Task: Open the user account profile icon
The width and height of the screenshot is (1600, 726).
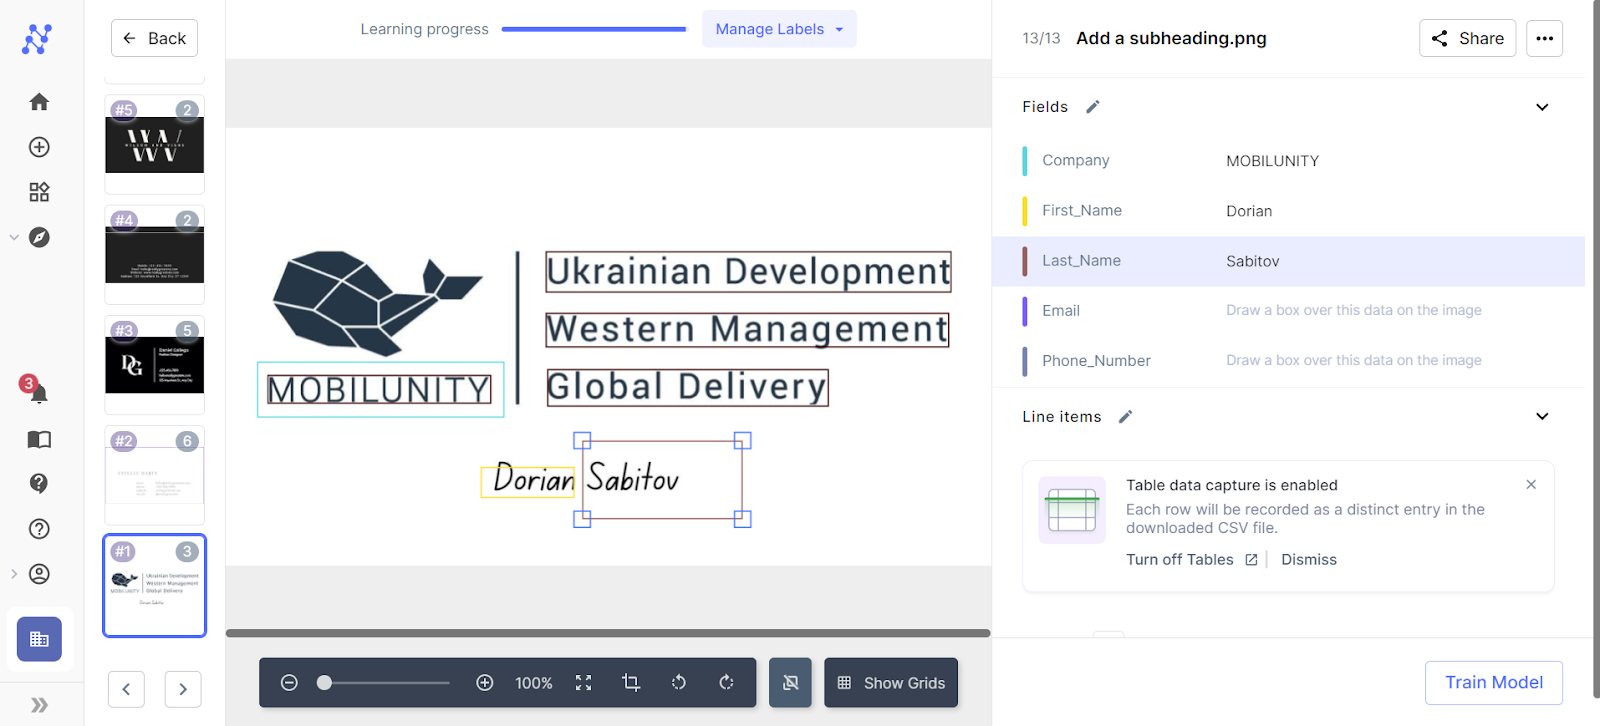Action: coord(39,574)
